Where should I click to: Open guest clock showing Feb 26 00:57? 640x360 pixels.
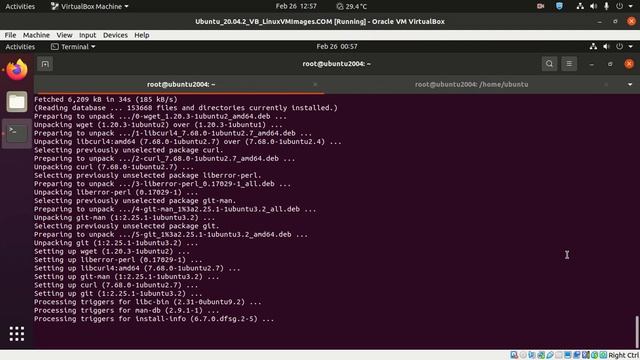point(337,47)
